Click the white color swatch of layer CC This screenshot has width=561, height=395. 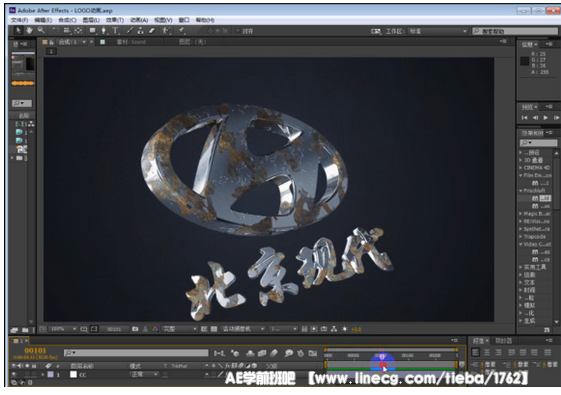[x=73, y=375]
